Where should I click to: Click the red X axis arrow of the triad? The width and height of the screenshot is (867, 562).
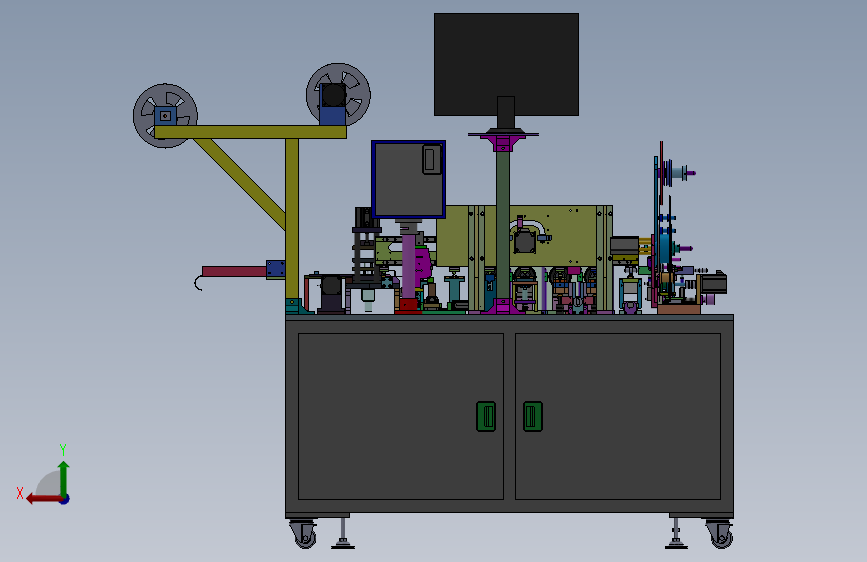pos(43,499)
